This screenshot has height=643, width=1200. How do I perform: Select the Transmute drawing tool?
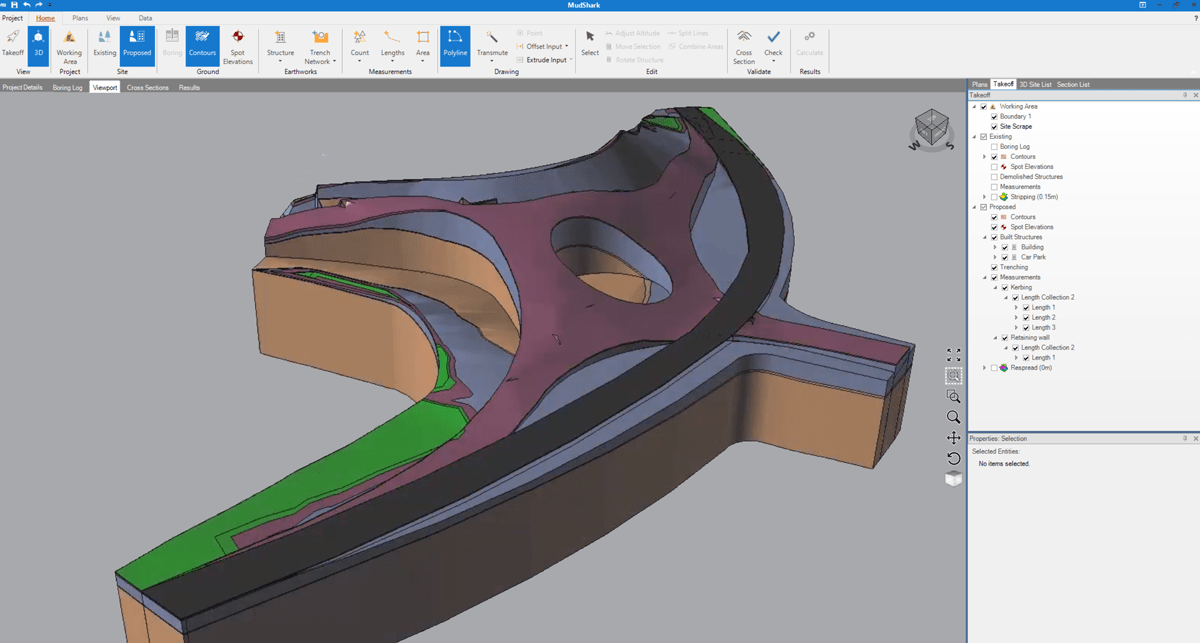point(492,45)
